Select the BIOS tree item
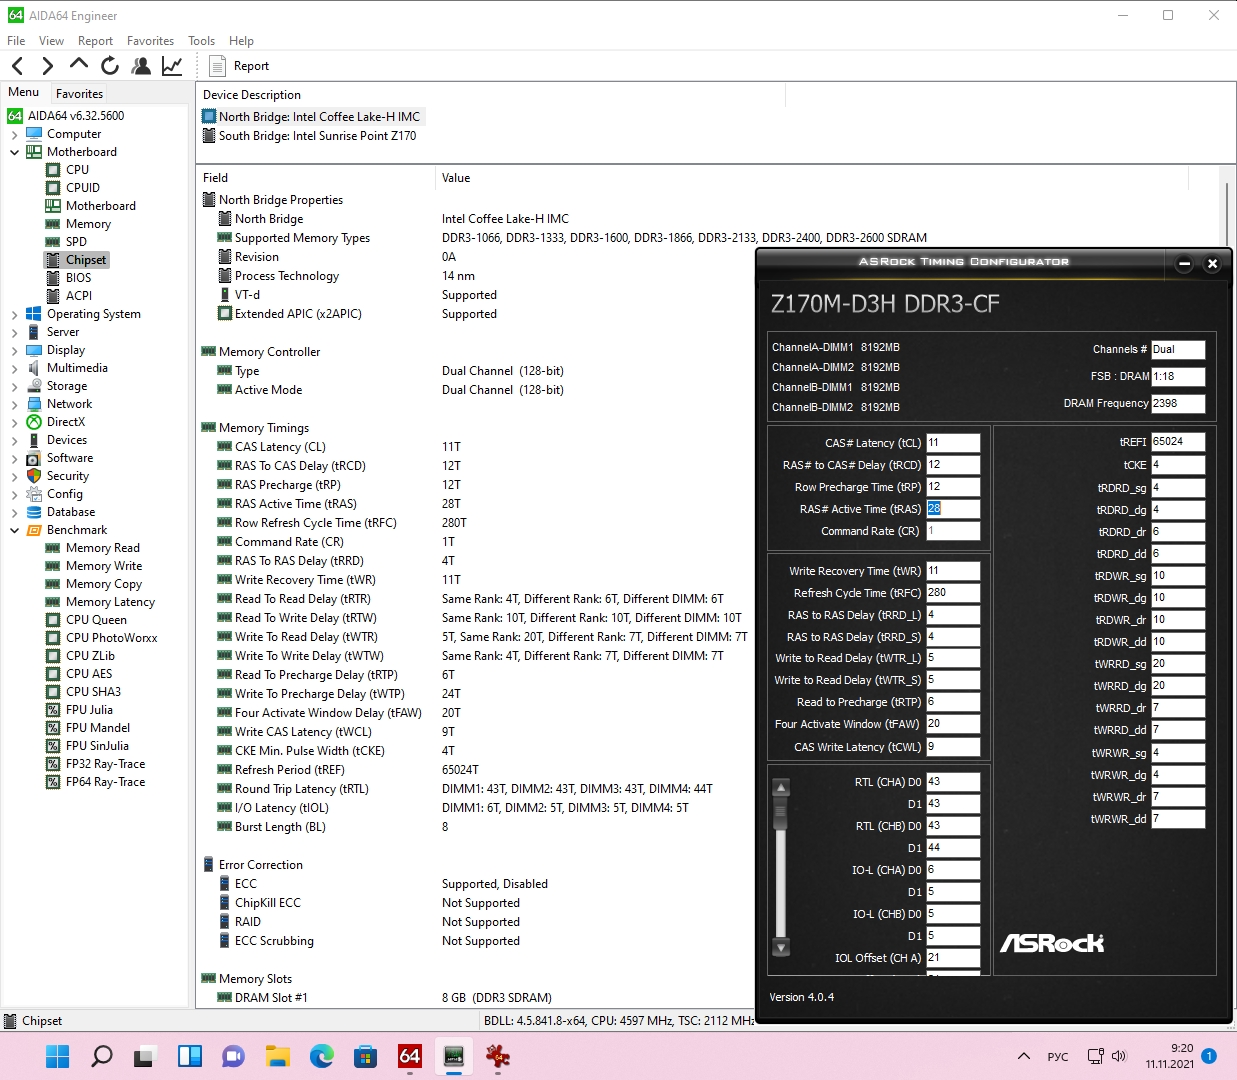 pyautogui.click(x=78, y=278)
